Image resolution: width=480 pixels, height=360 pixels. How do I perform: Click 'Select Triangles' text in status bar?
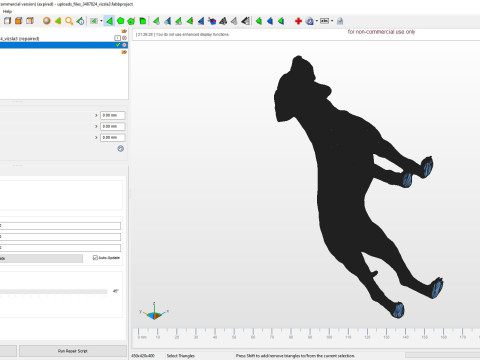tap(180, 356)
